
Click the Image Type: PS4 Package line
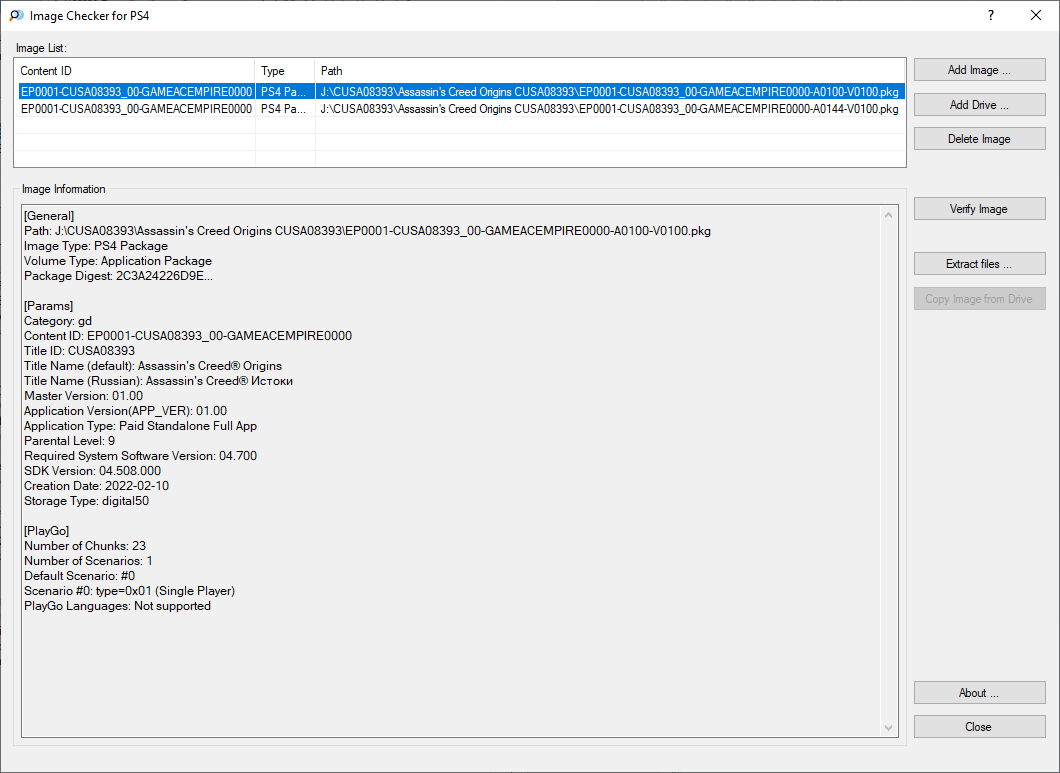[x=96, y=246]
